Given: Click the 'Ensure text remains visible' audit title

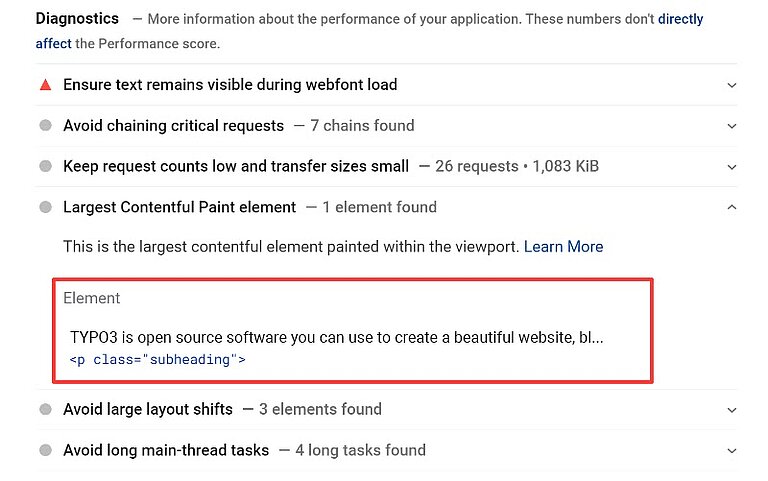Looking at the screenshot, I should coord(230,85).
